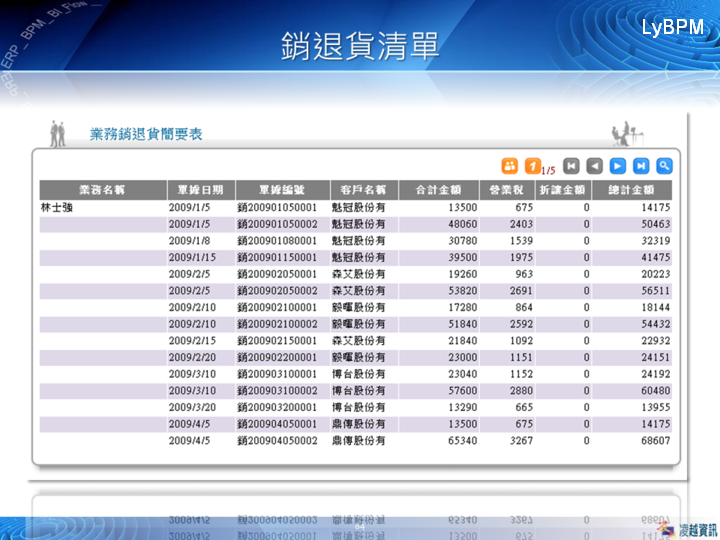Select document number 銷200901050001

(x=277, y=208)
